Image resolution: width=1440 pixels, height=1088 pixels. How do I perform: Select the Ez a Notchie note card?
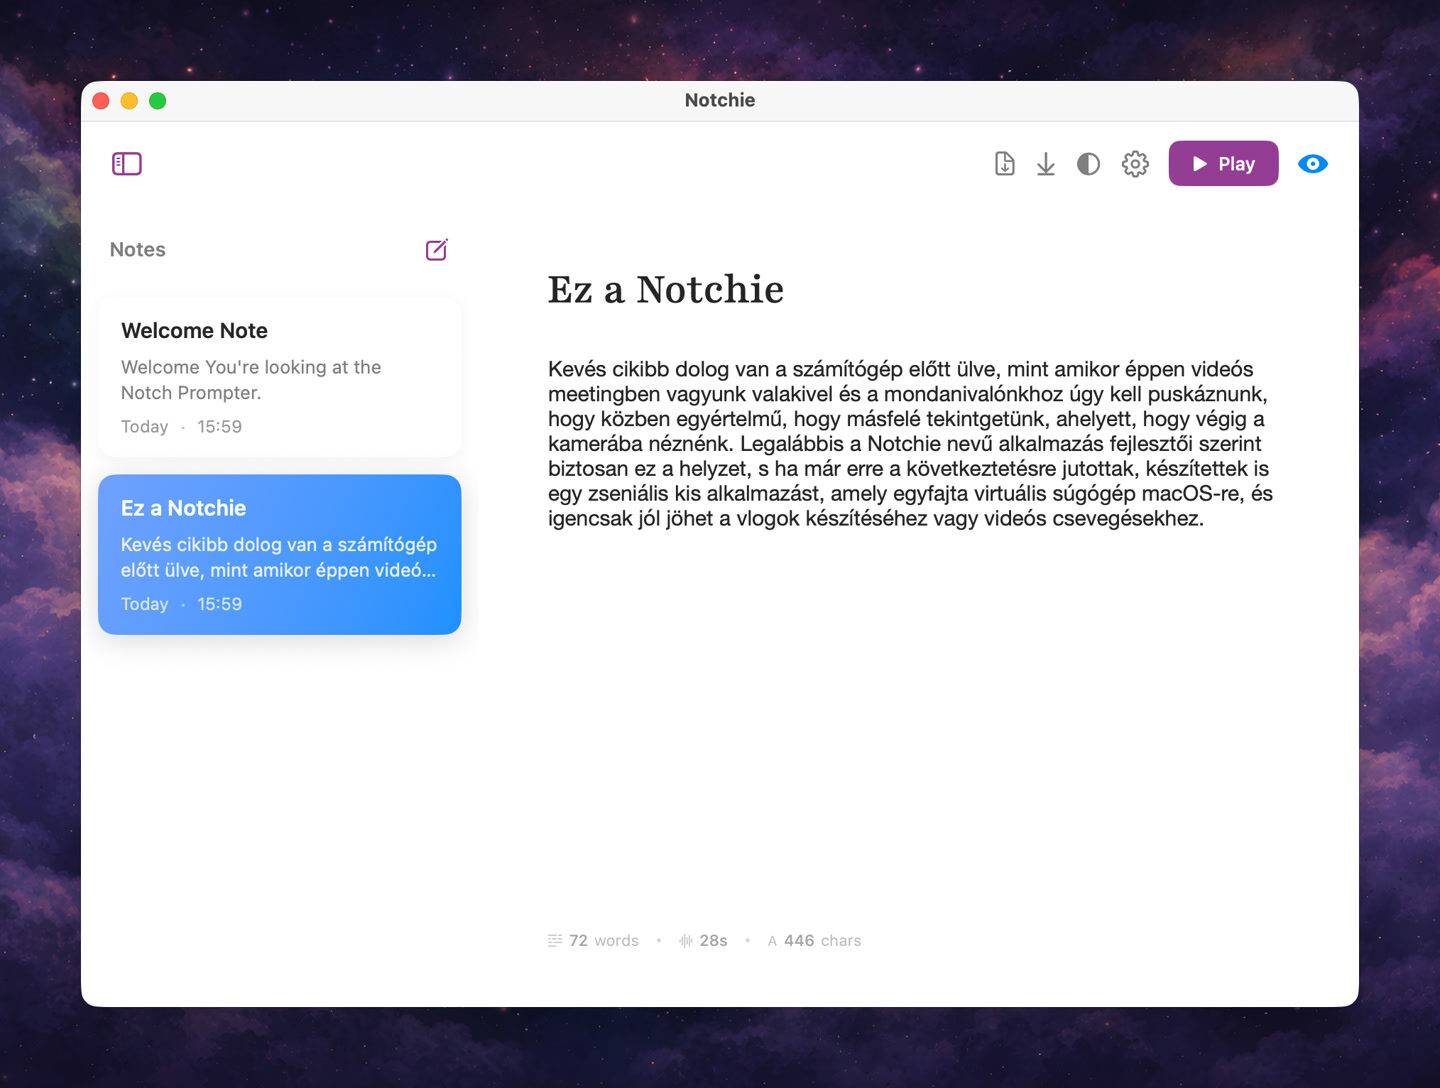280,555
